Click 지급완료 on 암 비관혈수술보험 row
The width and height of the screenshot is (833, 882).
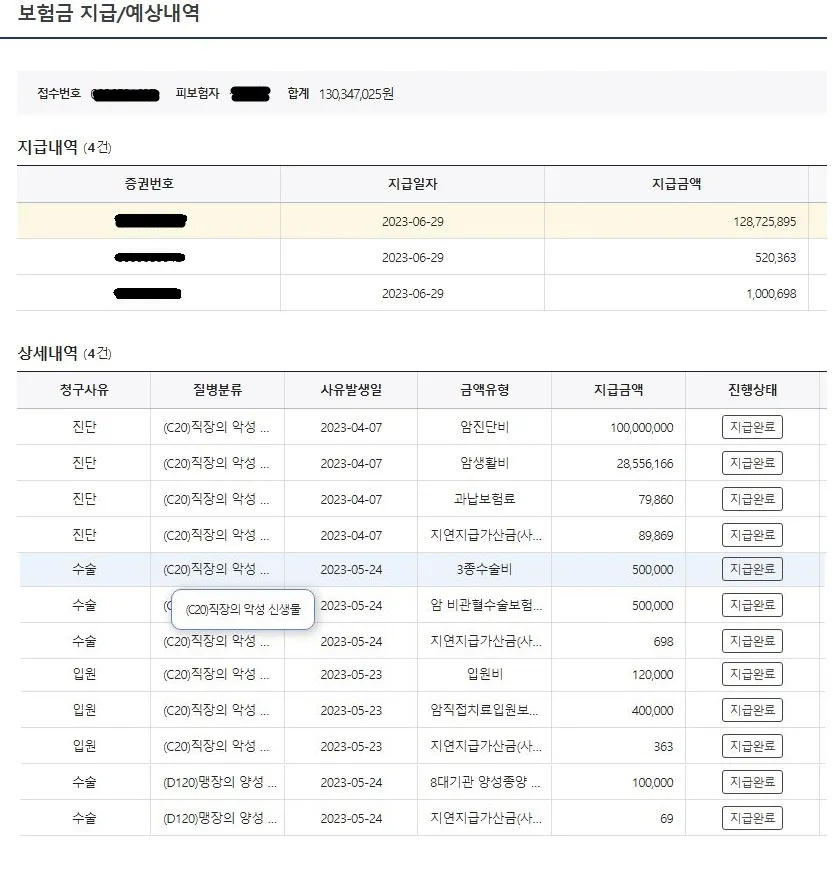coord(751,605)
